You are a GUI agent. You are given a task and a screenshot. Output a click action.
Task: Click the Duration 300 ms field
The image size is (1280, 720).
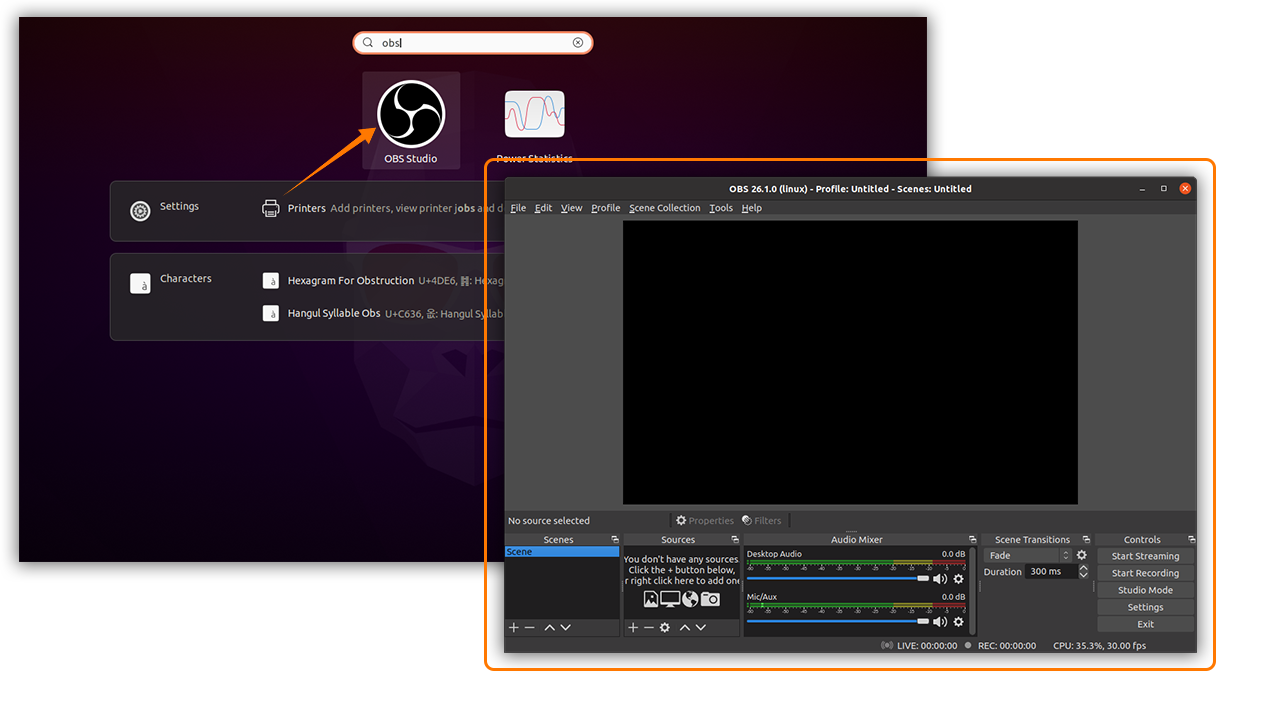point(1051,572)
